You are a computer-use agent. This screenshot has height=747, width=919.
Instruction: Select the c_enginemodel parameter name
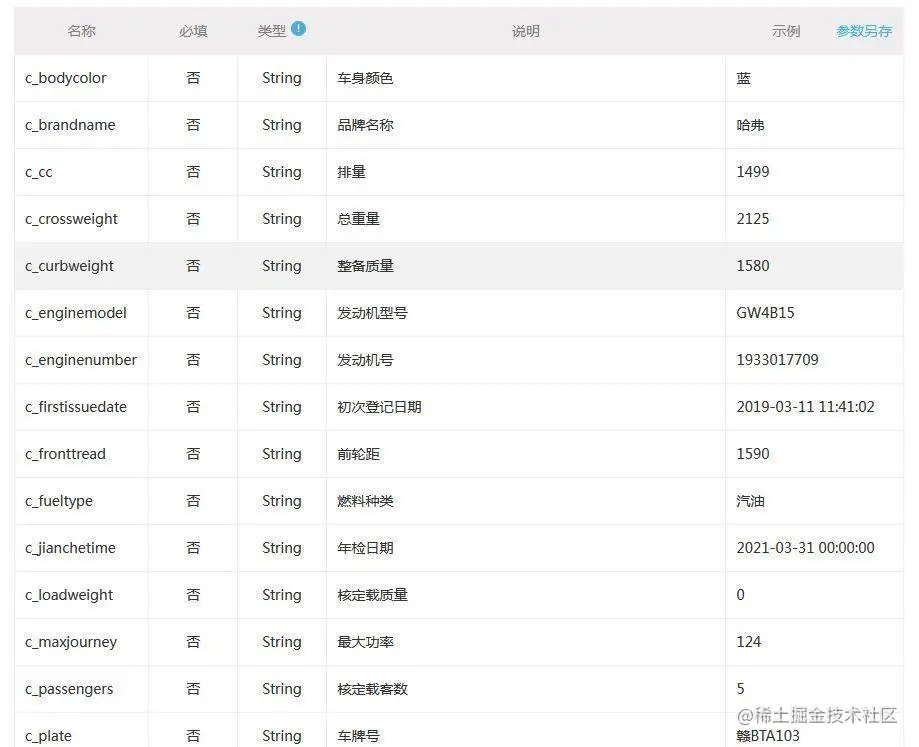click(76, 313)
